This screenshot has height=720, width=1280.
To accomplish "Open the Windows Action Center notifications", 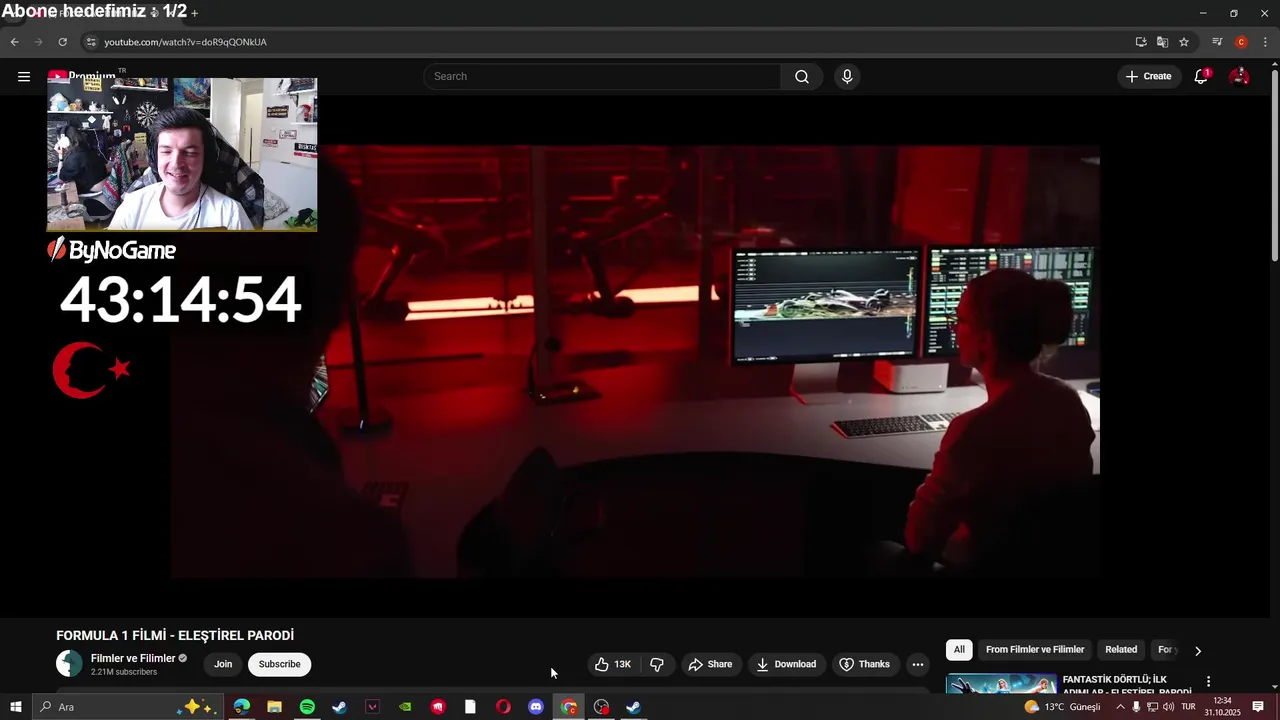I will pos(1258,707).
